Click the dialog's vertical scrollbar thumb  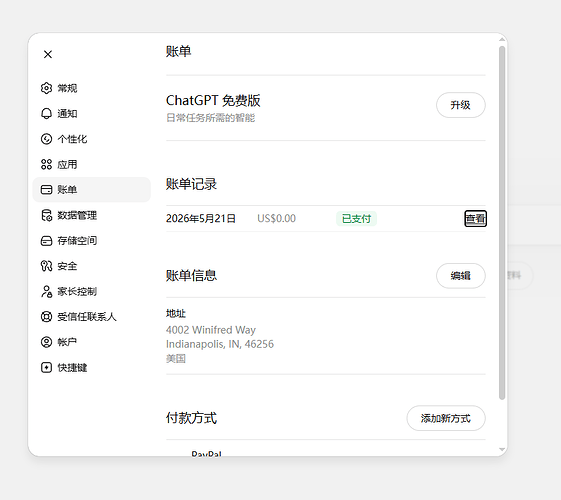tap(502, 222)
